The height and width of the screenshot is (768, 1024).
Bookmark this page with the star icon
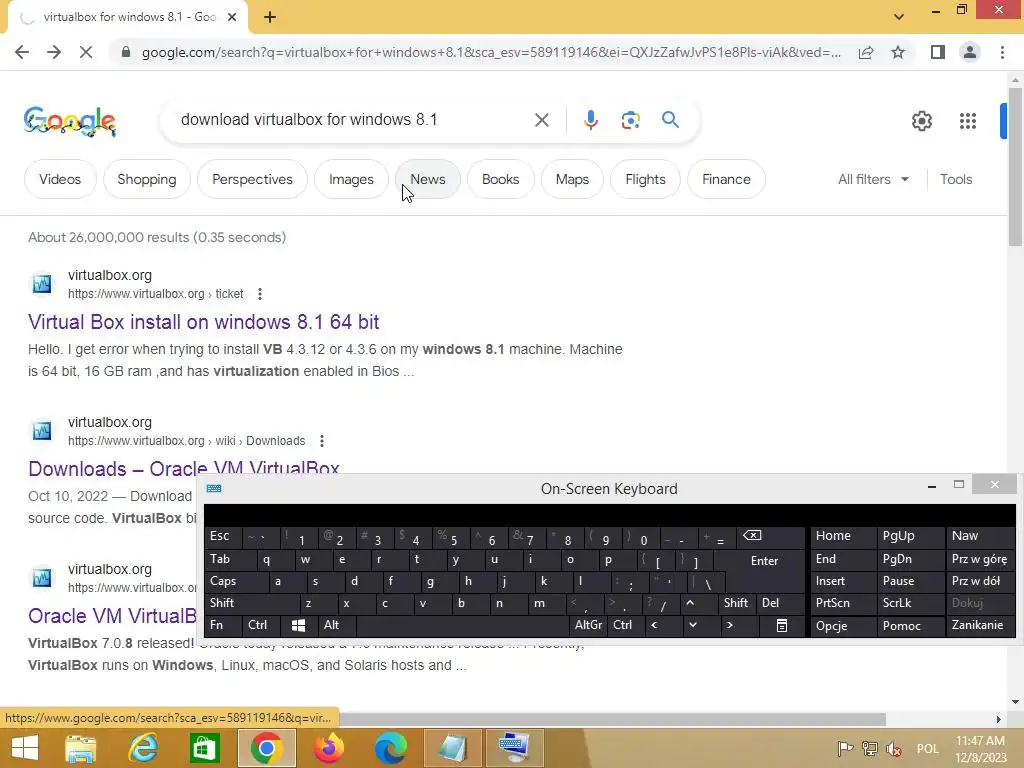[898, 52]
